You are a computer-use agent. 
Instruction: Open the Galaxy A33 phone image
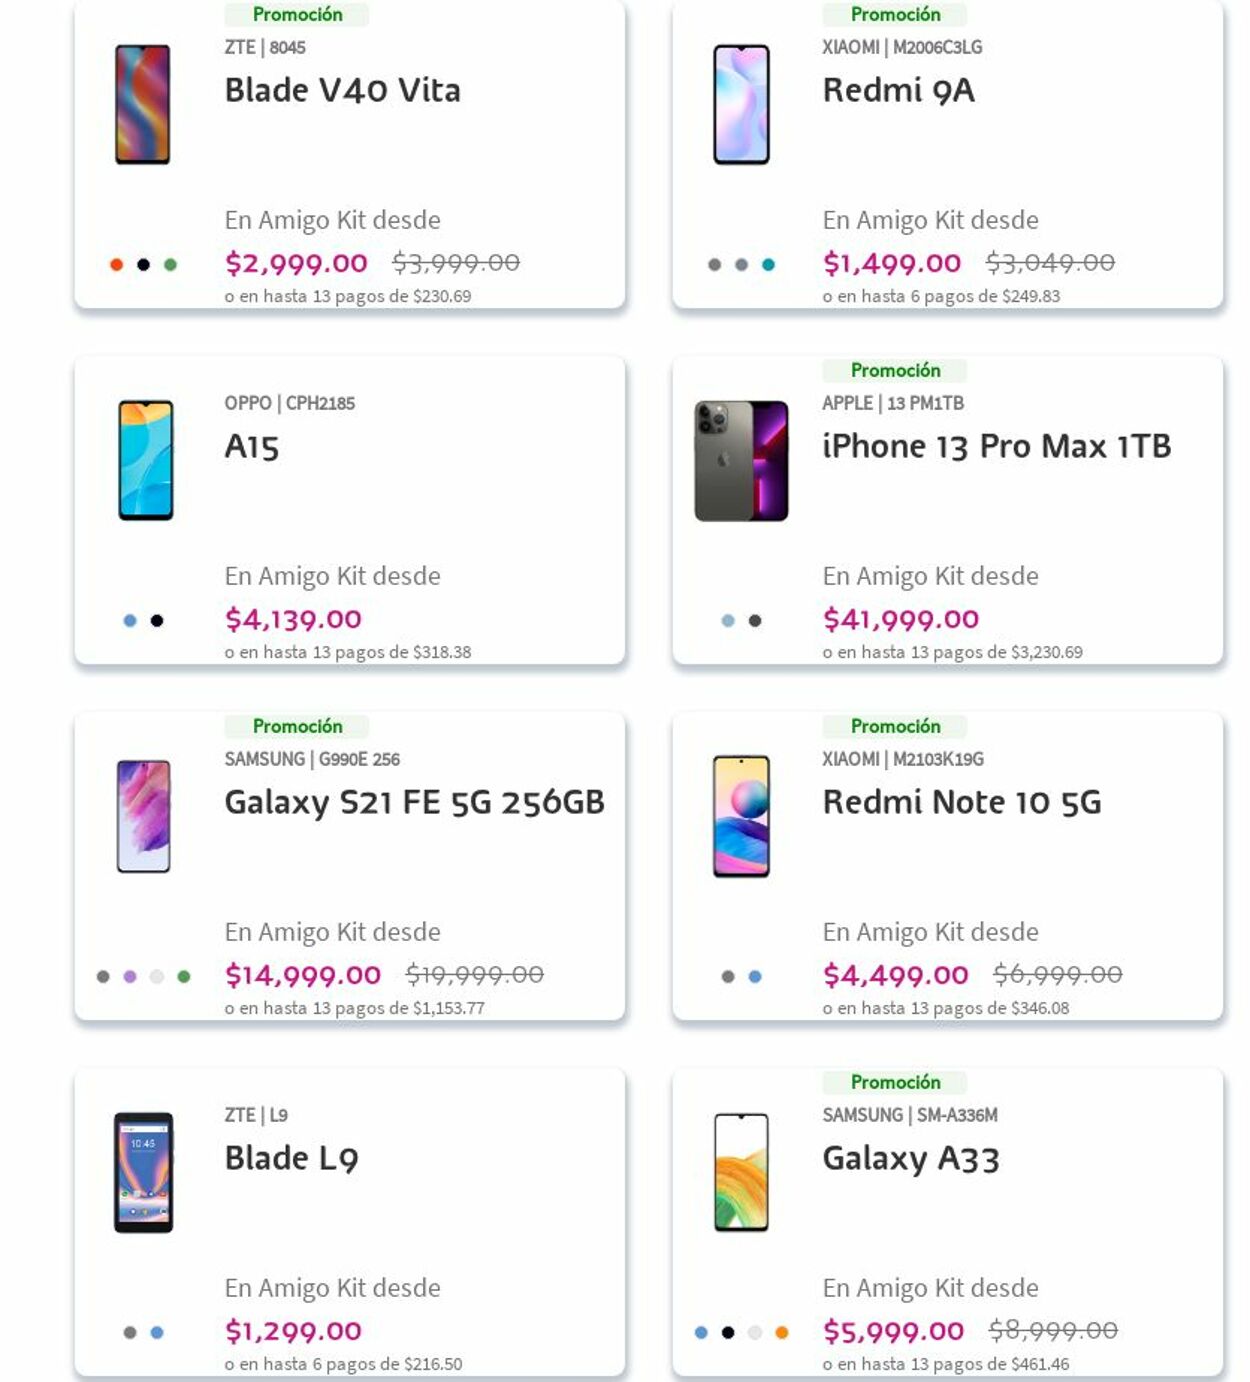[741, 1172]
